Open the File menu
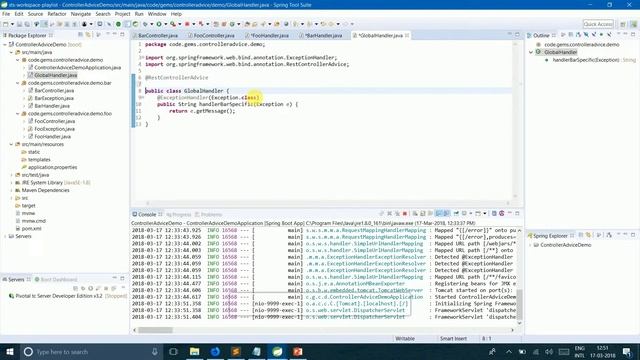Screen dimensions: 640x360 (x=6, y=14)
